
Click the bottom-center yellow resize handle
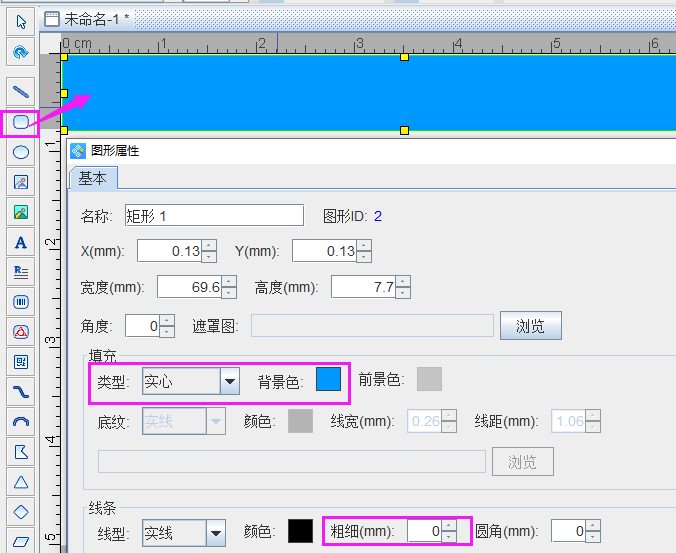pos(404,130)
